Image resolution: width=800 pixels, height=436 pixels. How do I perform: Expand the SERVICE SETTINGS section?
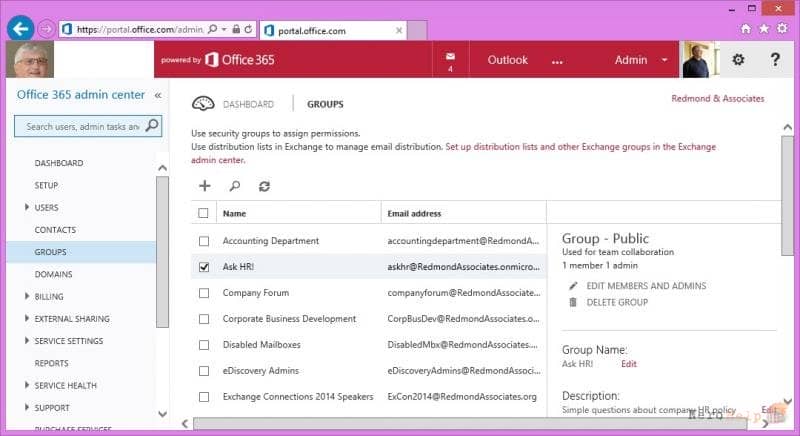tap(27, 340)
